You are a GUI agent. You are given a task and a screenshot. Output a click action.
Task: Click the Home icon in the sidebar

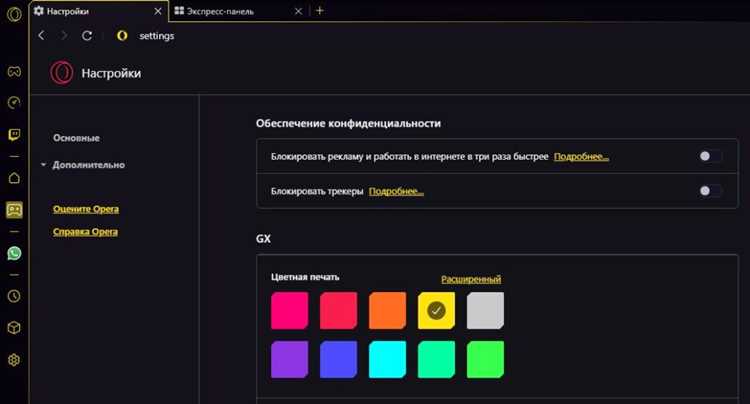point(14,178)
